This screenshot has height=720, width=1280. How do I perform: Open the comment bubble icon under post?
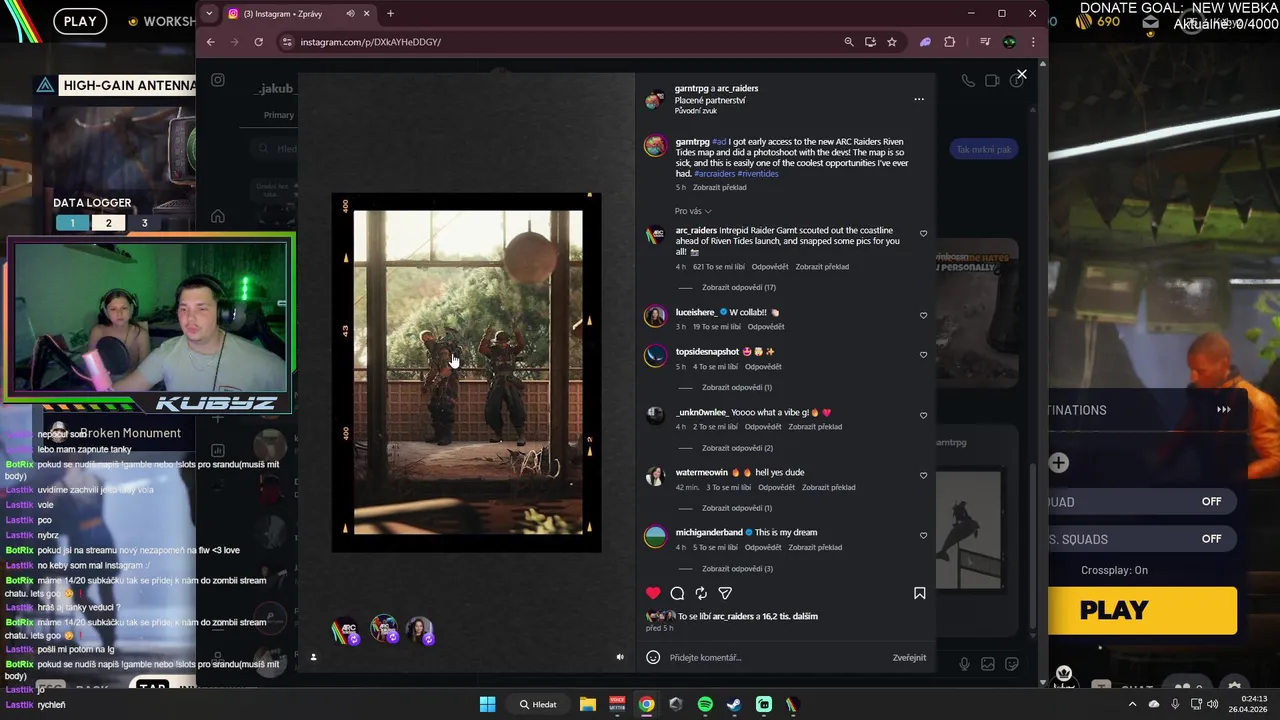[x=677, y=593]
